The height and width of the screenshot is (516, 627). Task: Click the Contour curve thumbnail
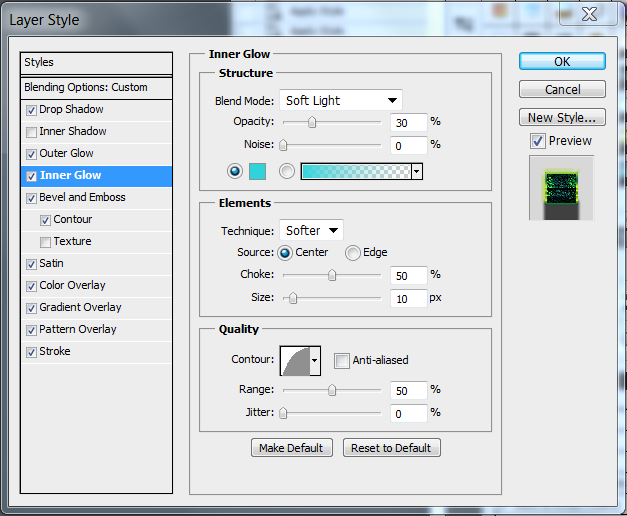pos(295,361)
